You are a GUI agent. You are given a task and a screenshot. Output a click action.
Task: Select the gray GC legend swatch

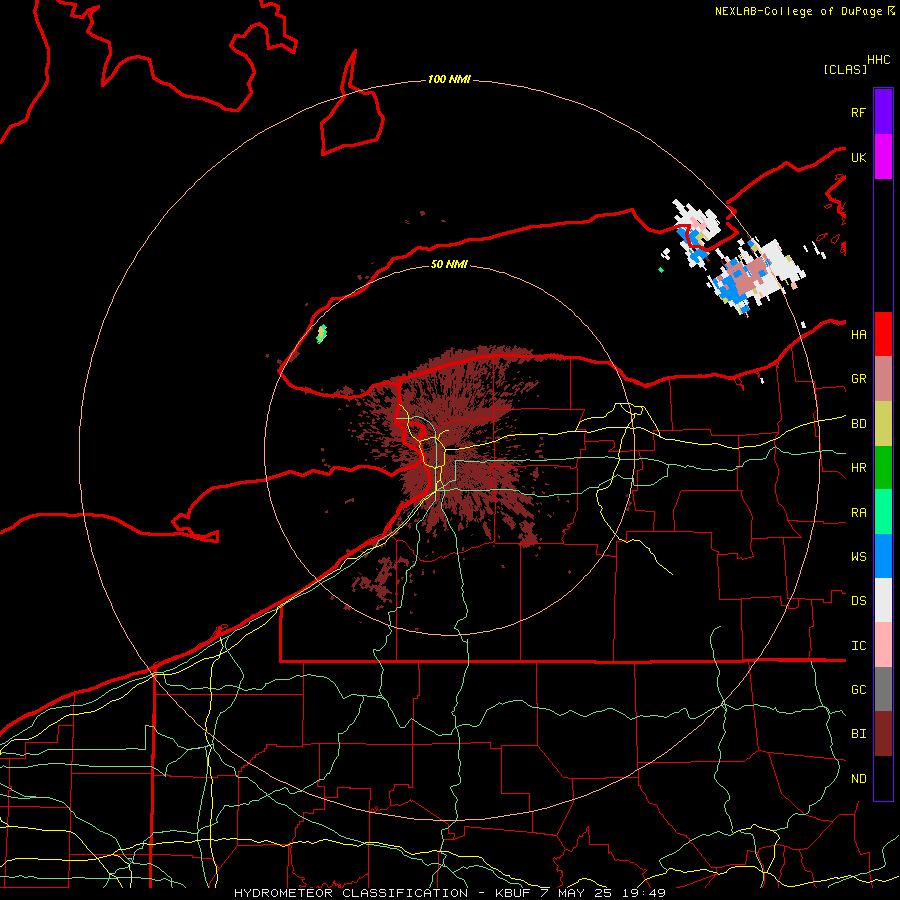coord(883,689)
